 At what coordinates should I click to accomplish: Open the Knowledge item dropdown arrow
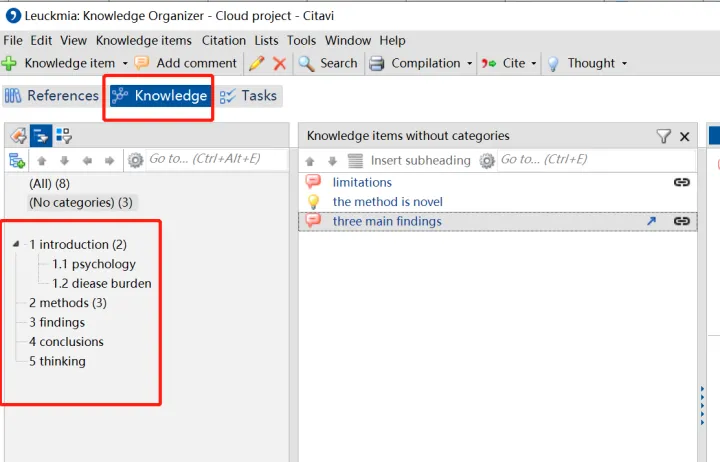click(125, 63)
